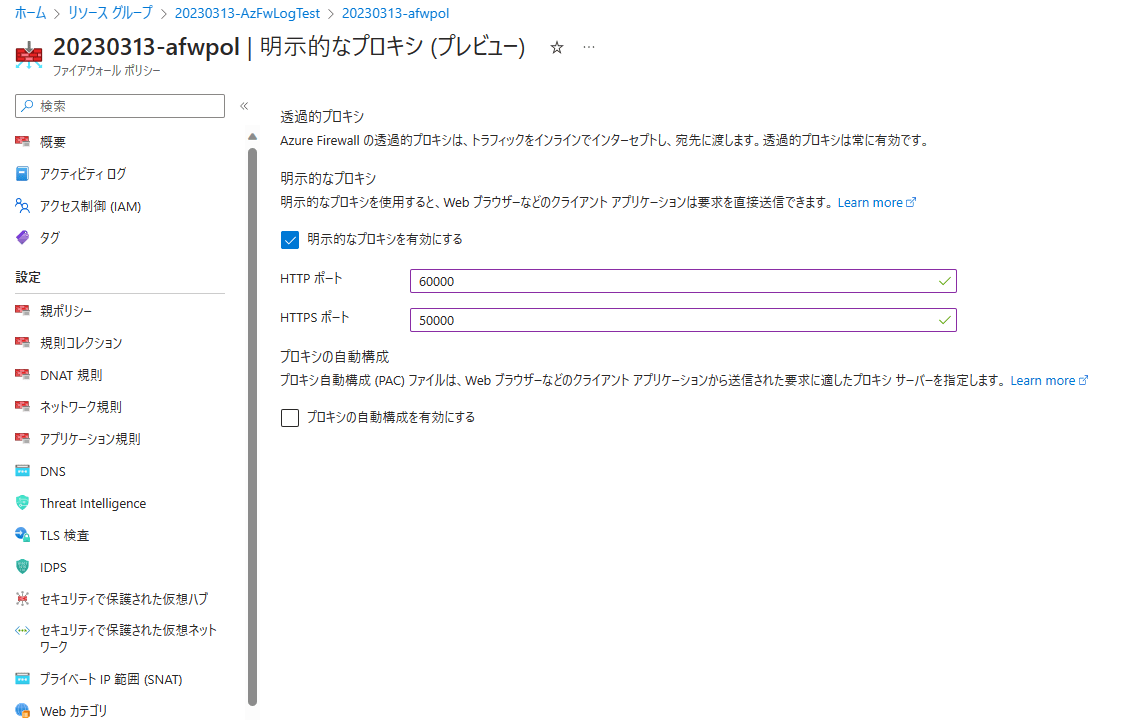
Task: Go to ホーム breadcrumb
Action: click(31, 13)
